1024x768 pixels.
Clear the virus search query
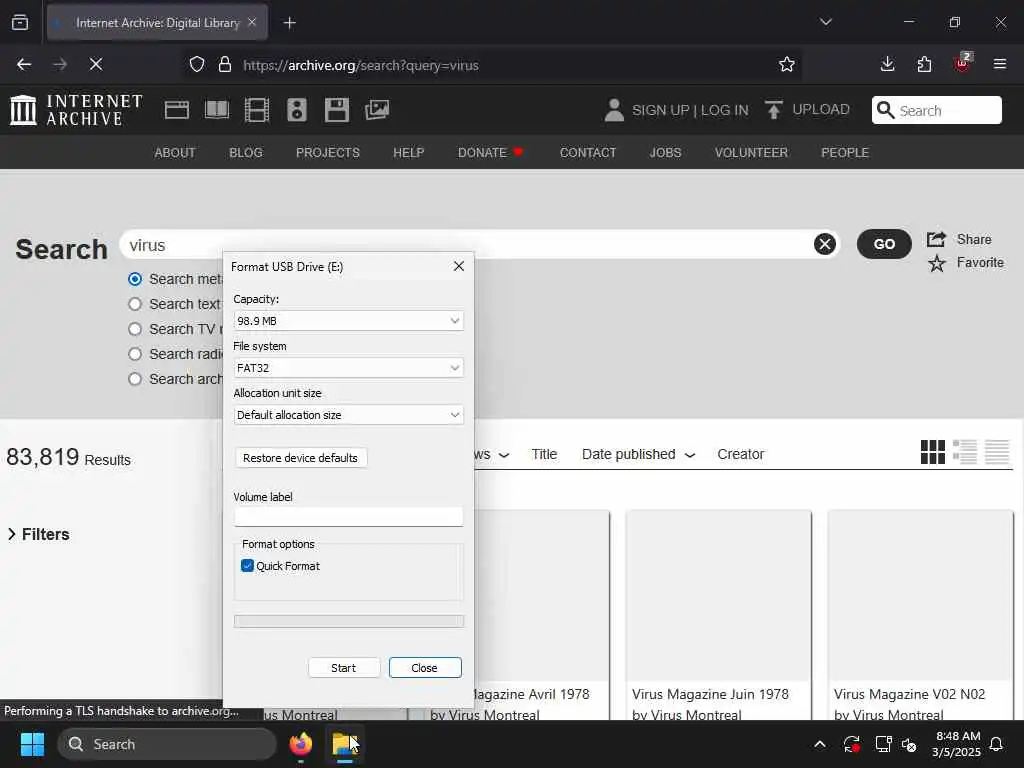(x=825, y=244)
